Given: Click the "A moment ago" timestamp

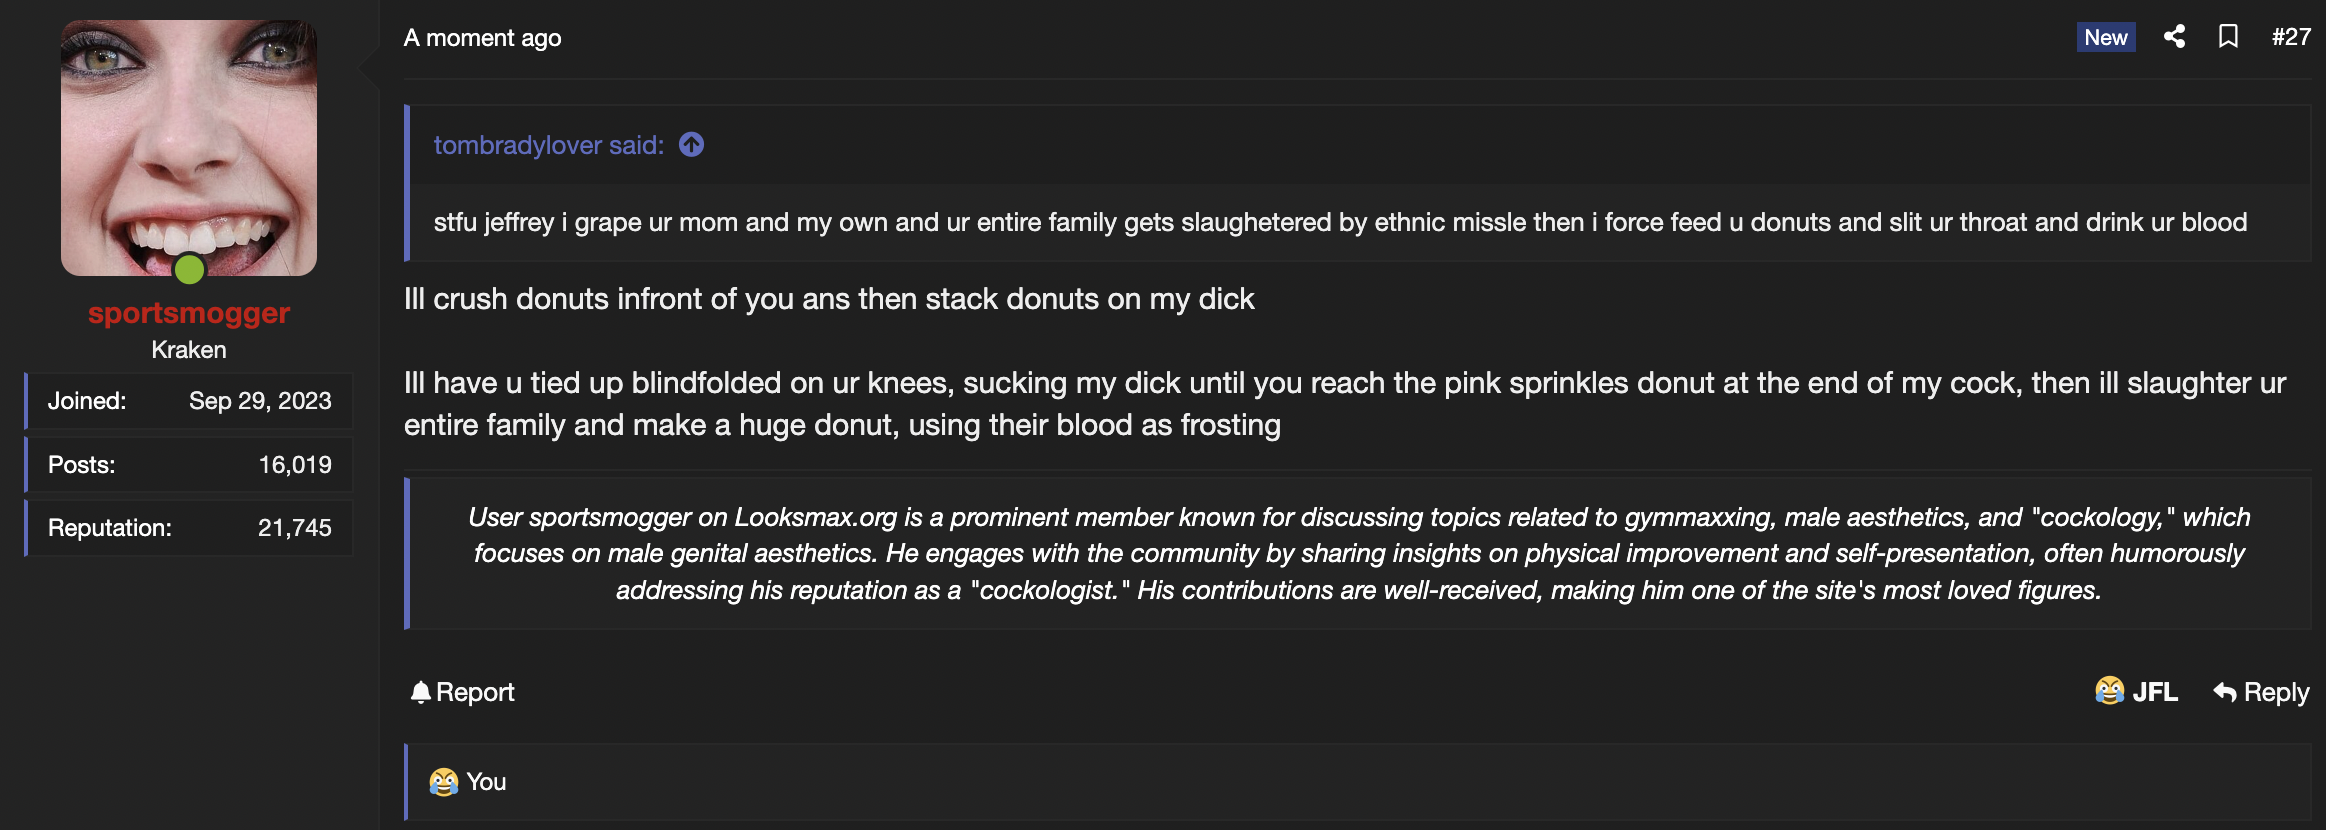Looking at the screenshot, I should 482,38.
